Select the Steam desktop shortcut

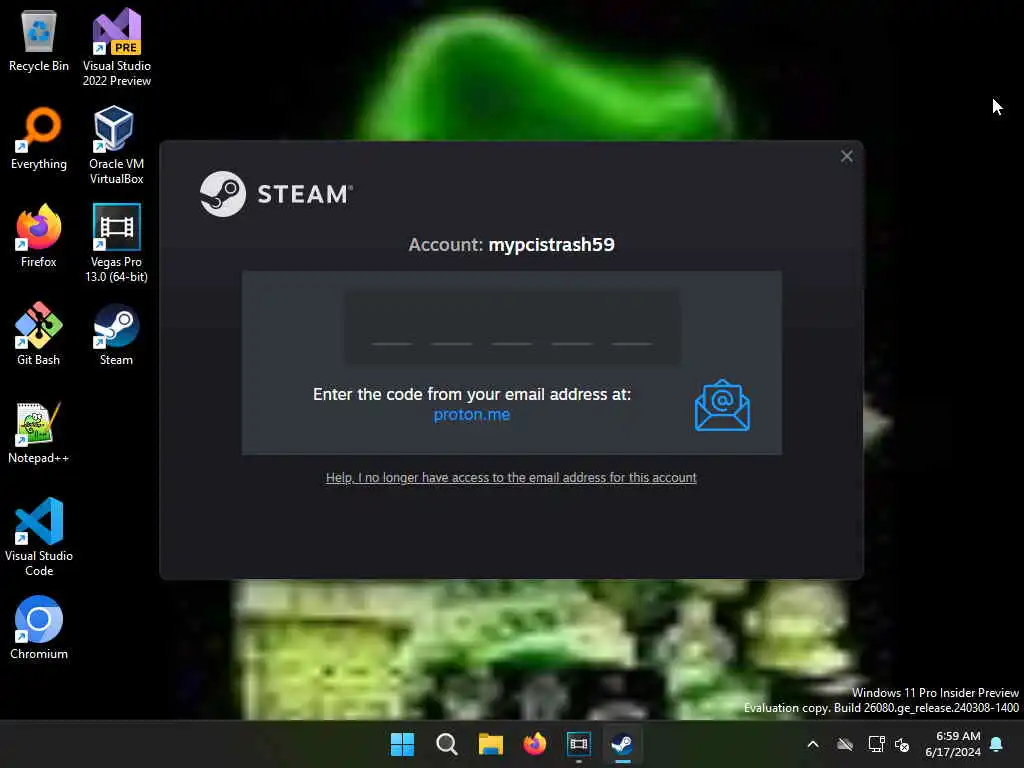pyautogui.click(x=116, y=334)
